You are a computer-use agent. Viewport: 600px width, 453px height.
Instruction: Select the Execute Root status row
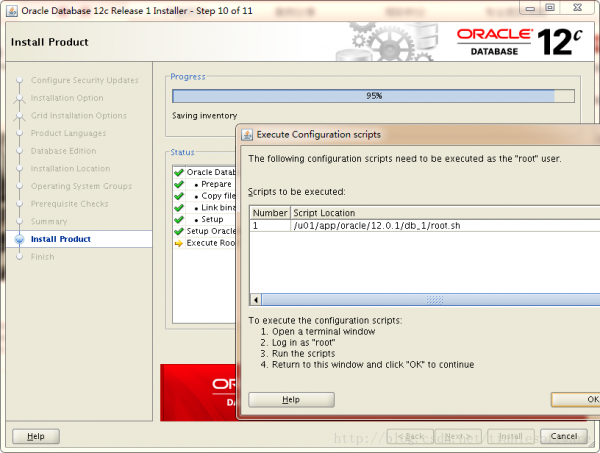(205, 243)
